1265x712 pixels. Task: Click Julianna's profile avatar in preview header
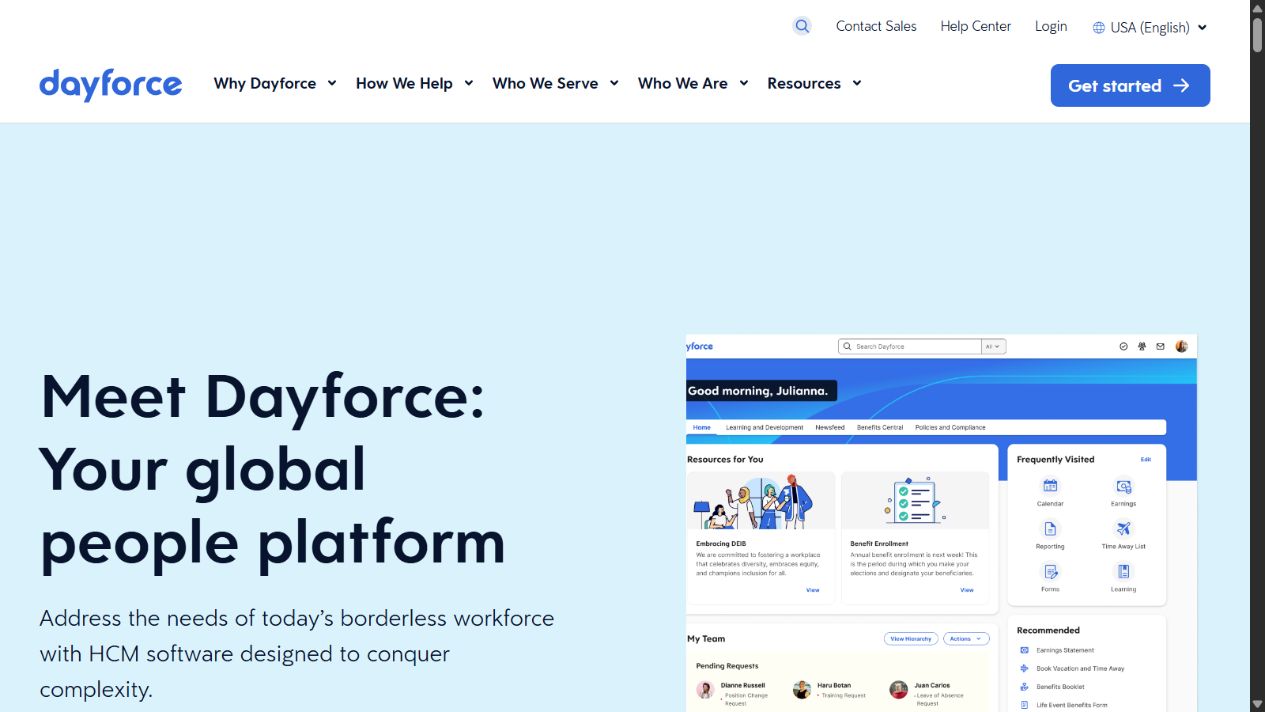click(x=1181, y=346)
